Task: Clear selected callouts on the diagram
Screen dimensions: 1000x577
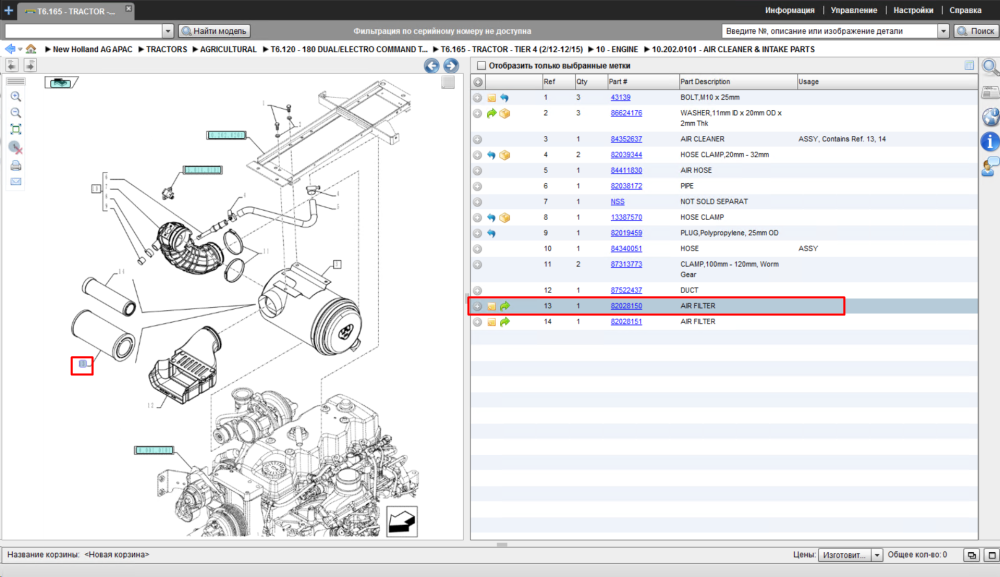Action: click(16, 147)
